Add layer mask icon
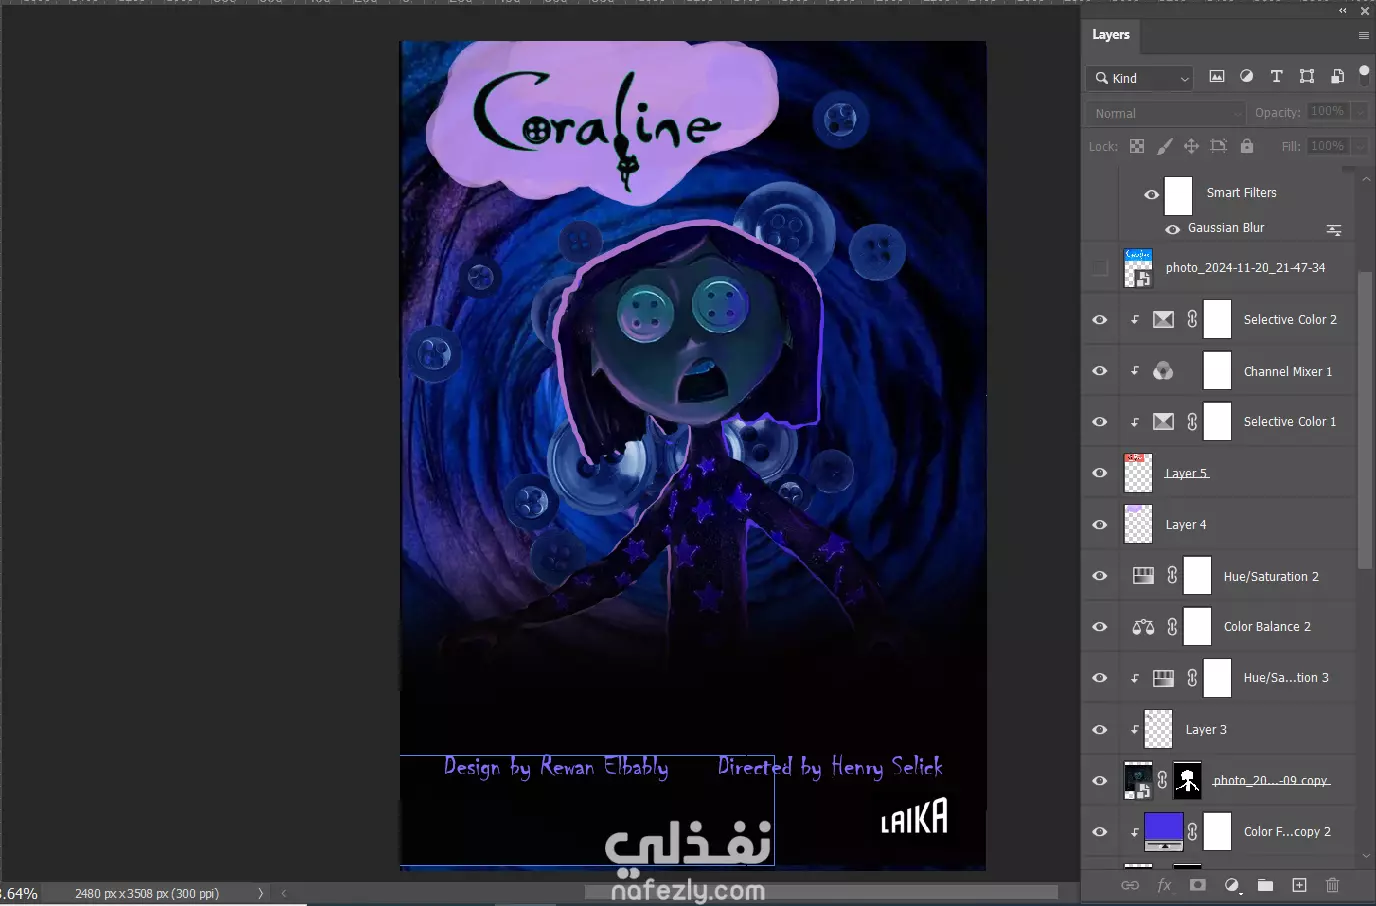This screenshot has width=1376, height=906. tap(1198, 885)
